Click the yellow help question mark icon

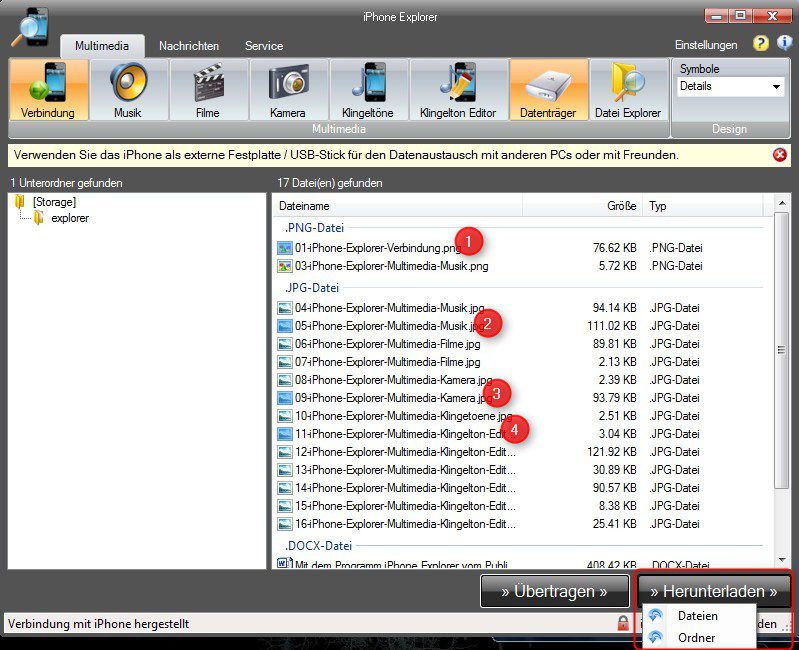pos(761,44)
